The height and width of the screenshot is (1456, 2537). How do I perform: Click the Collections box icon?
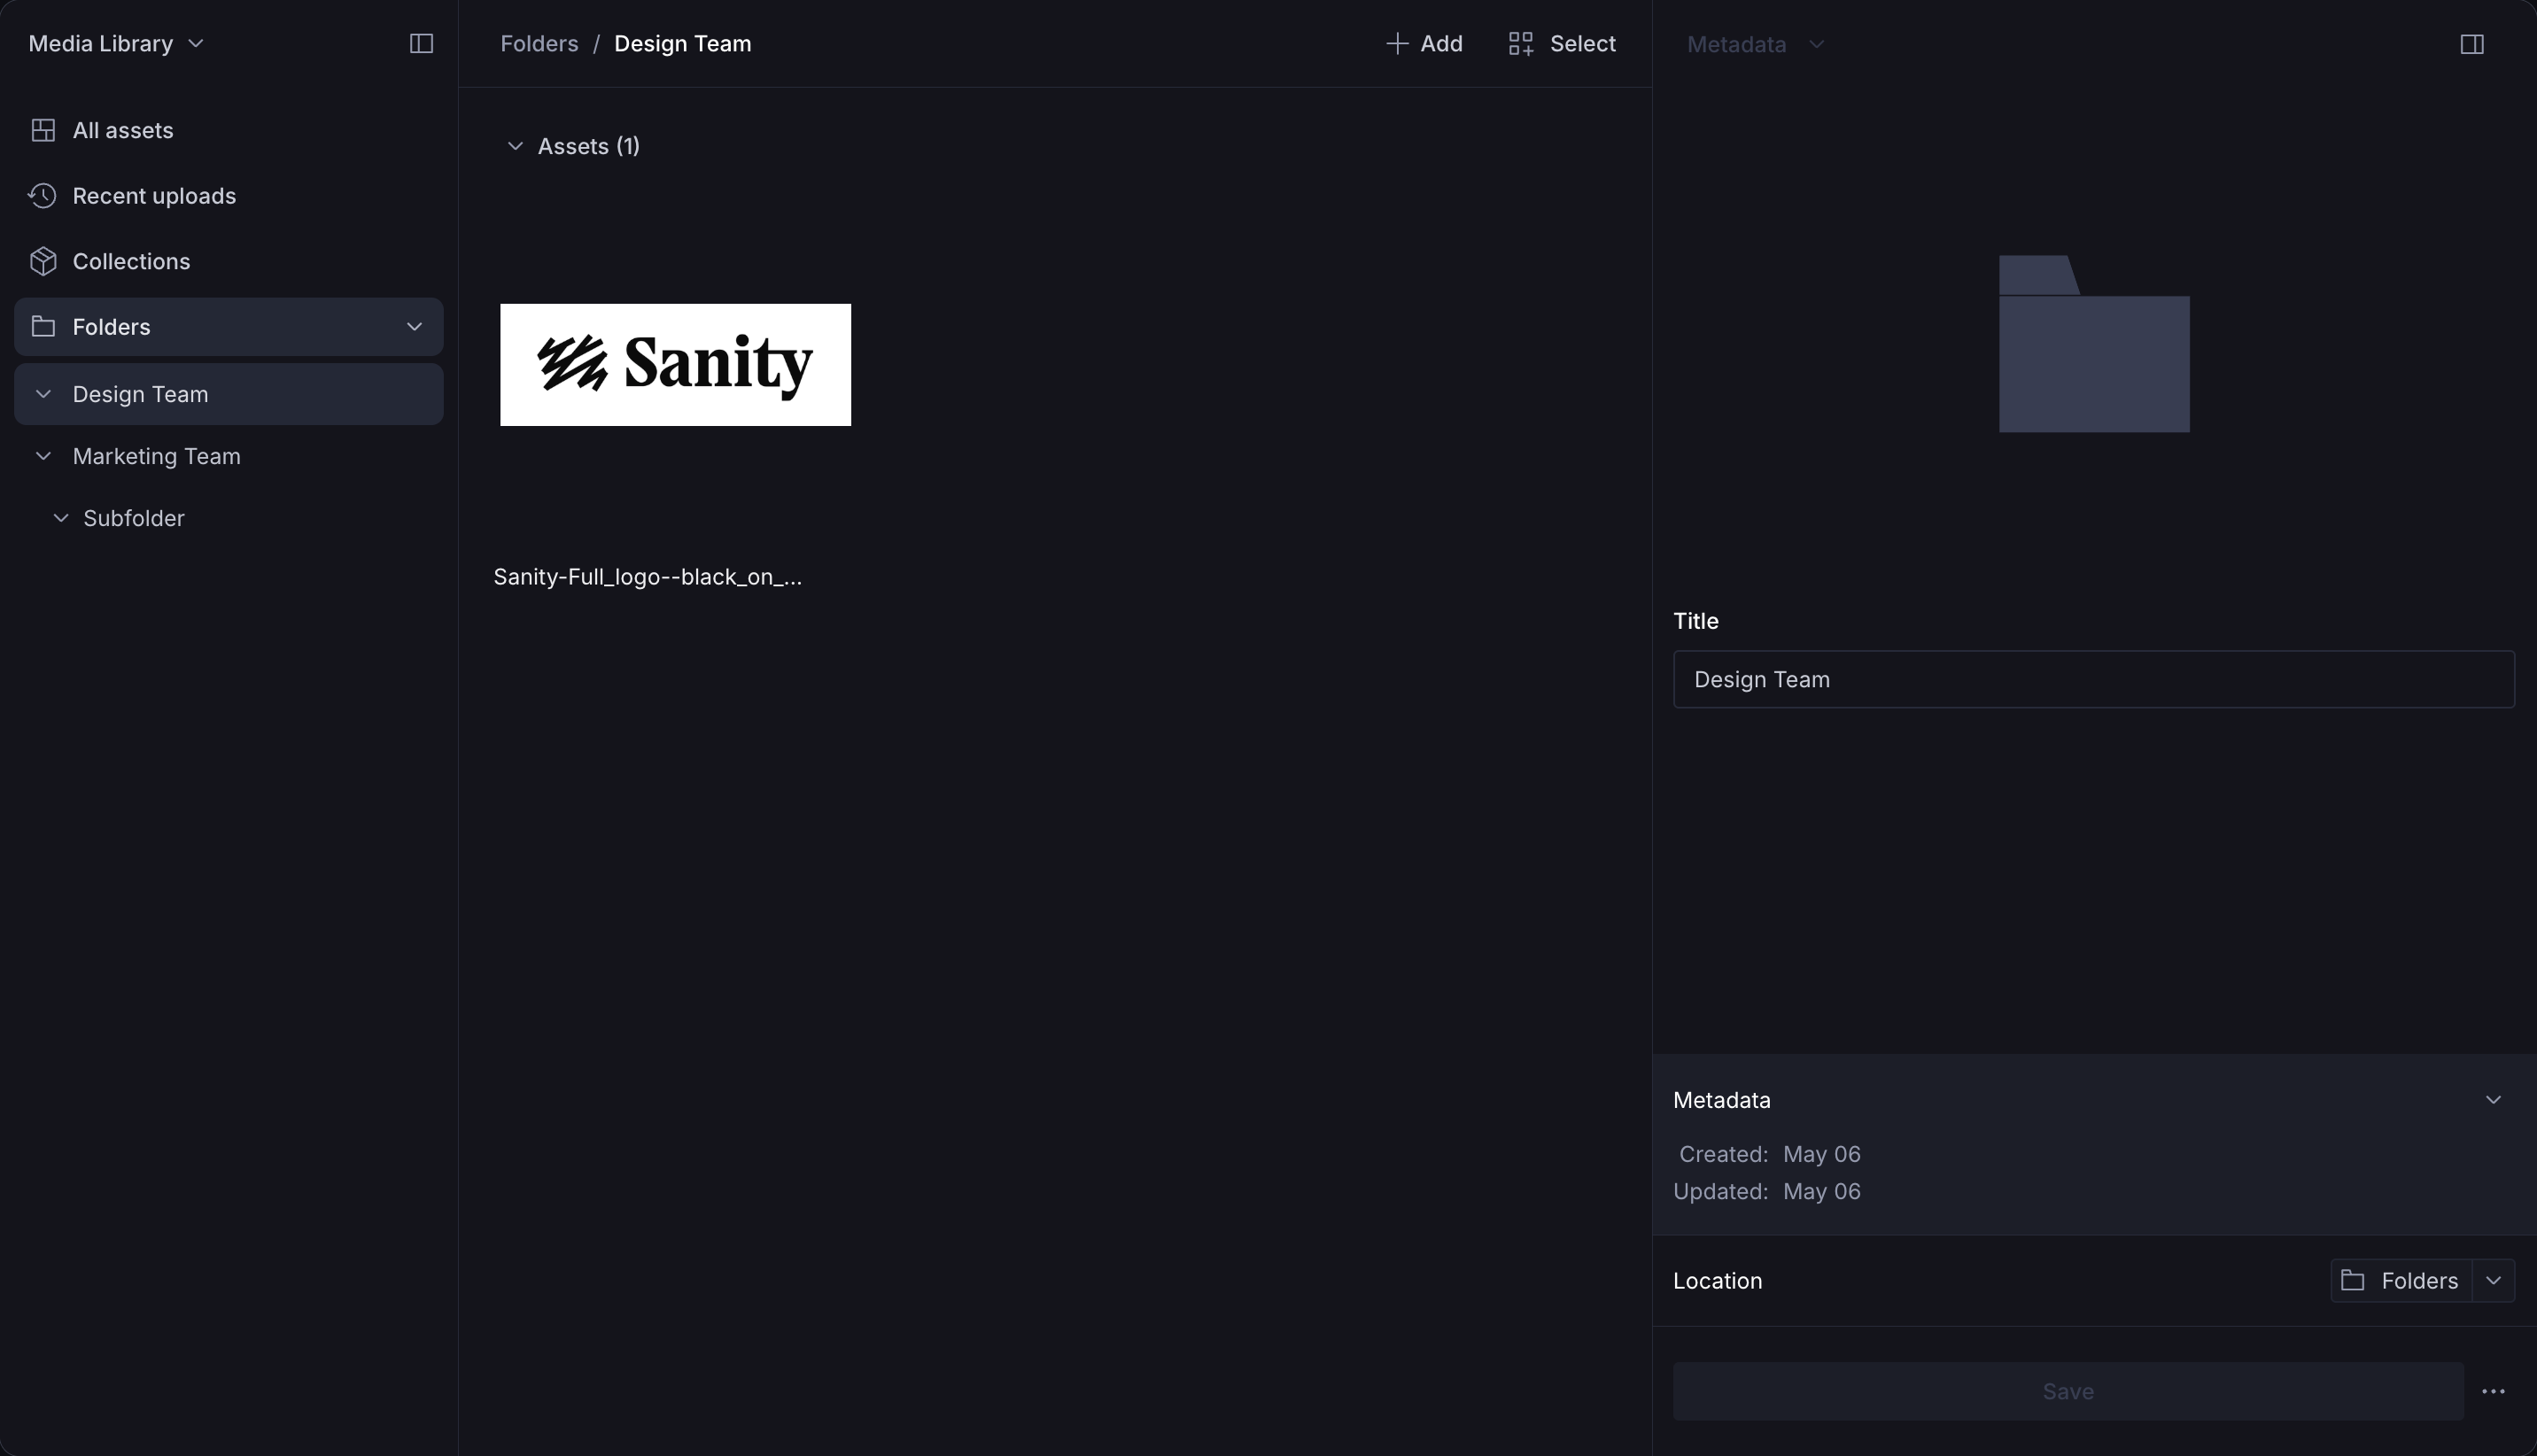43,261
